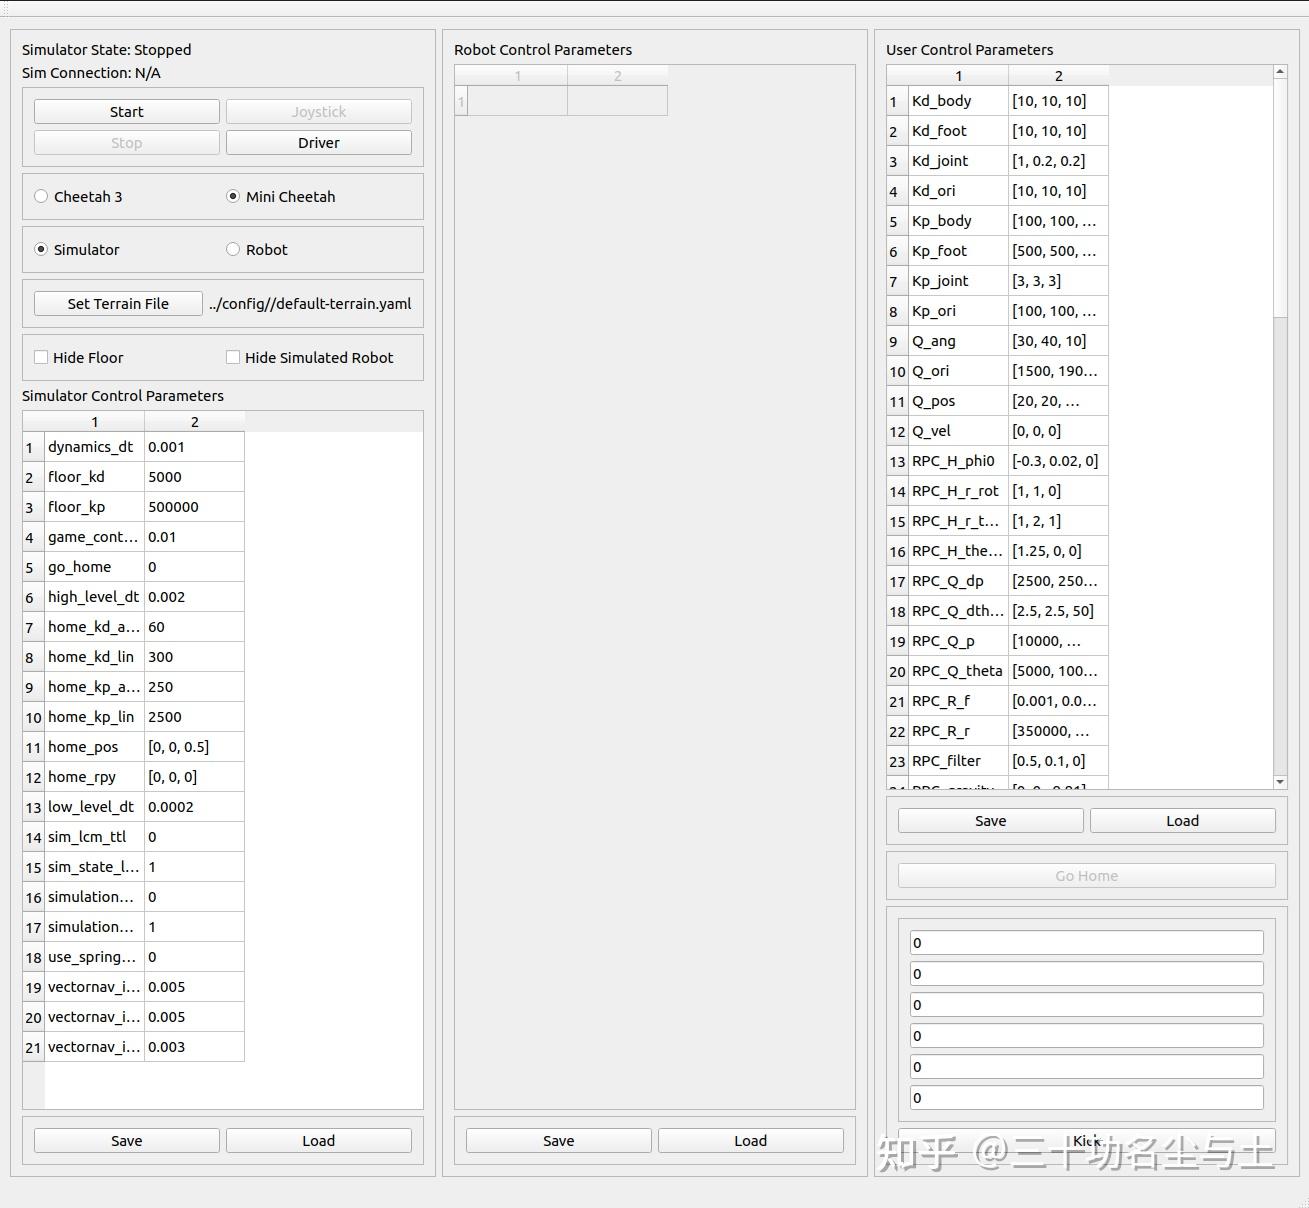Click the RPC_Q_theta parameter name
1309x1208 pixels.
pos(959,671)
